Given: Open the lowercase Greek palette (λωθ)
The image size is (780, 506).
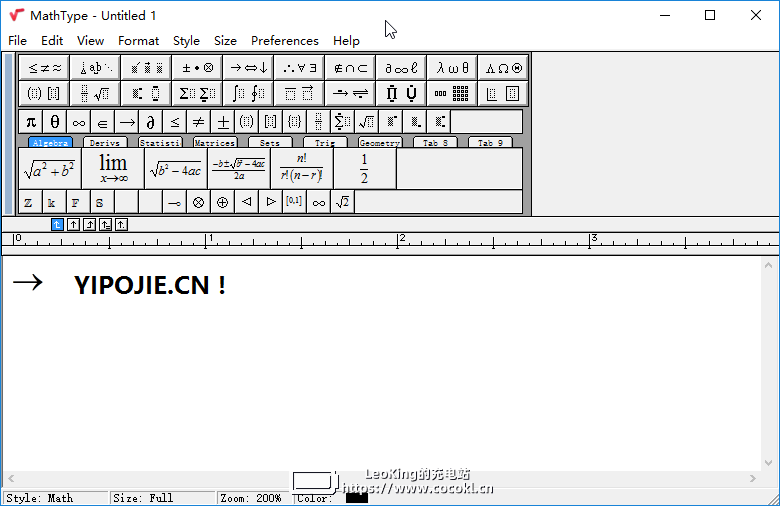Looking at the screenshot, I should [452, 68].
